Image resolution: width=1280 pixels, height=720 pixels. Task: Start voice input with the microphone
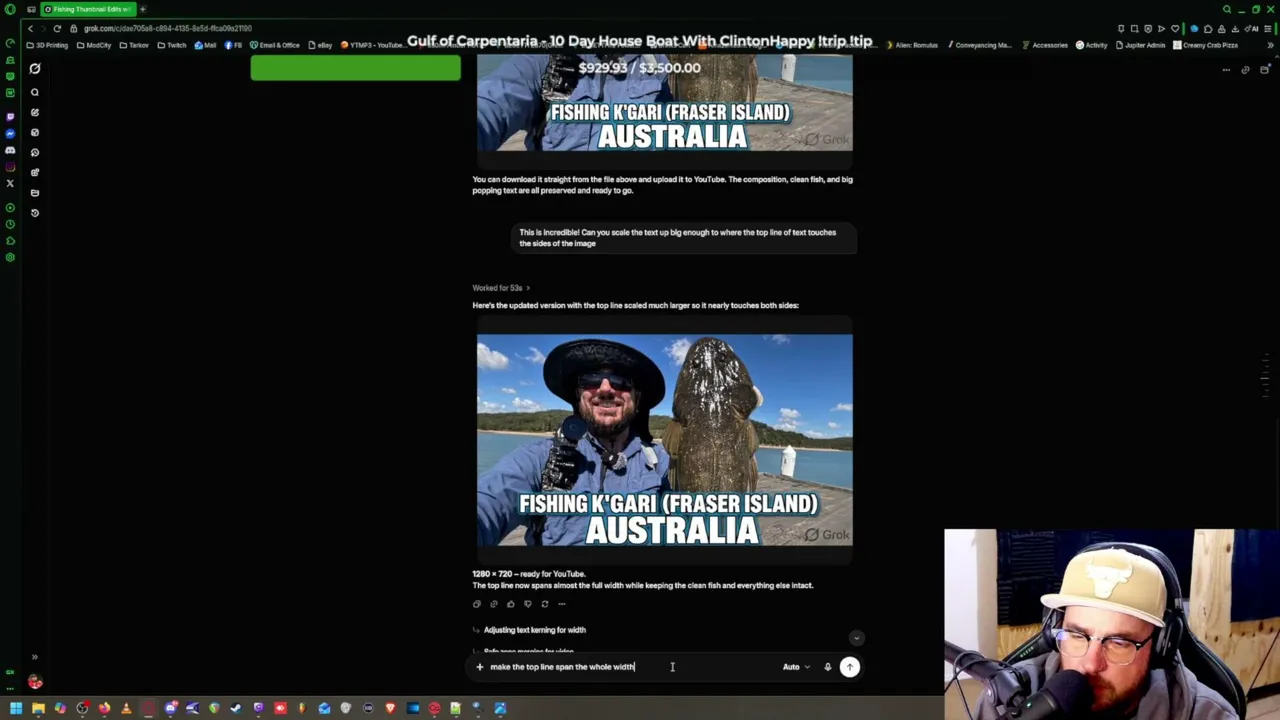(827, 667)
